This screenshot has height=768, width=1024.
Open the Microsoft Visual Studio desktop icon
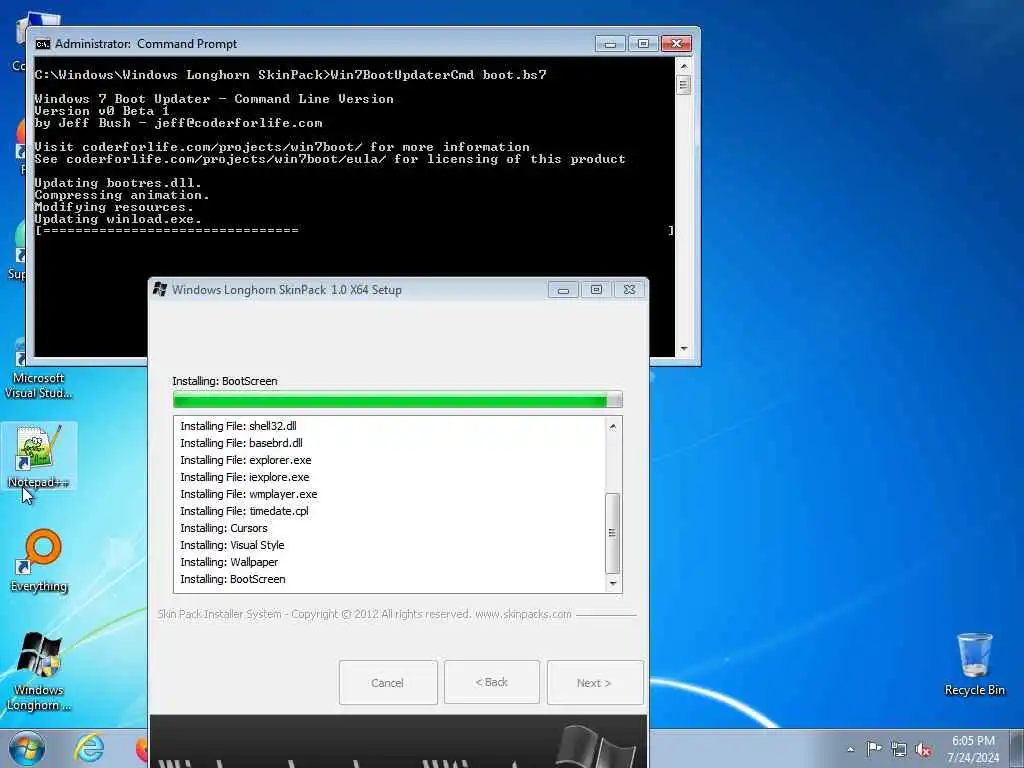pyautogui.click(x=39, y=369)
